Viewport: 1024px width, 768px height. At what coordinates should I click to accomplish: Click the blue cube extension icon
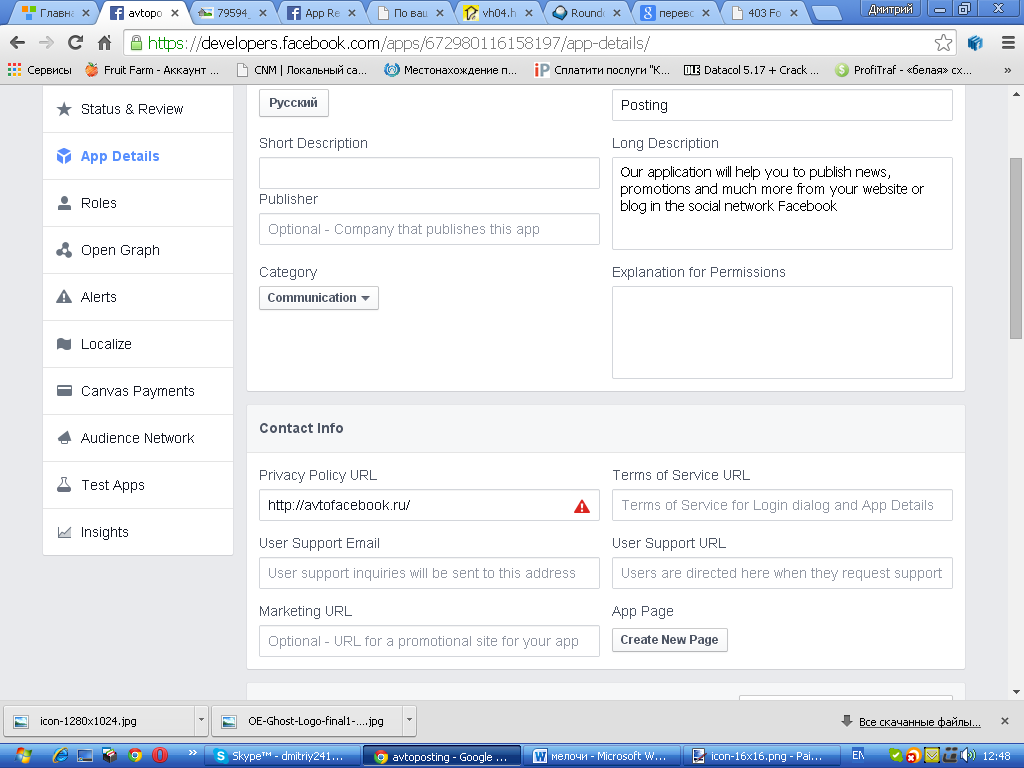975,43
